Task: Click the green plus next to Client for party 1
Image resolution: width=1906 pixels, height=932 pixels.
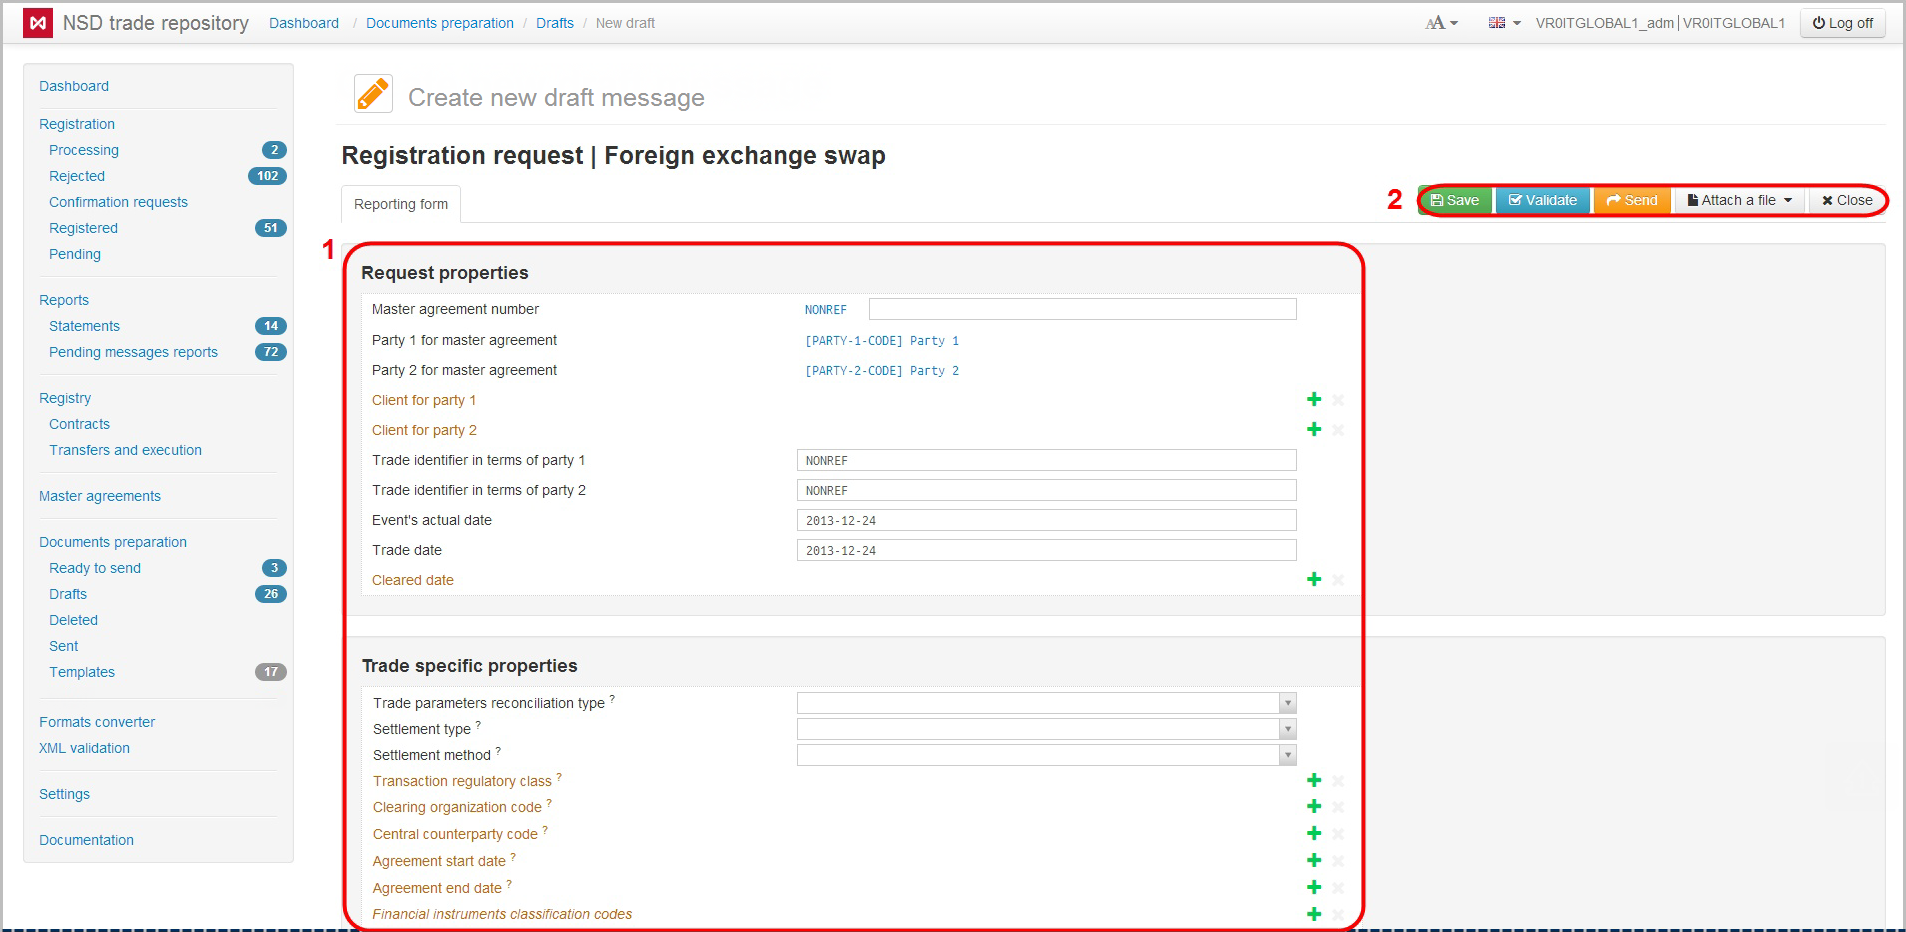Action: (x=1314, y=400)
